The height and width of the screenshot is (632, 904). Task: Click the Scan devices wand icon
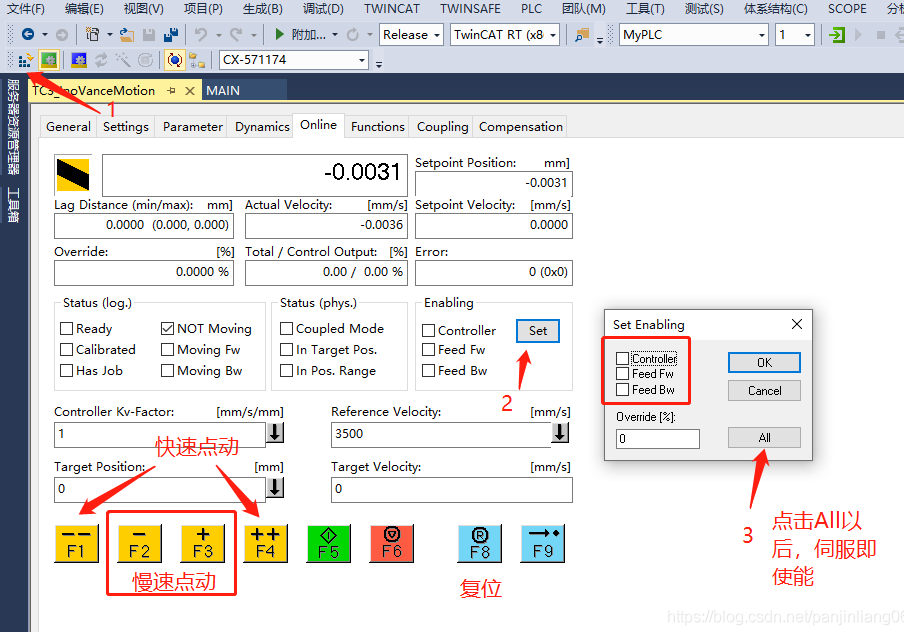coord(123,60)
